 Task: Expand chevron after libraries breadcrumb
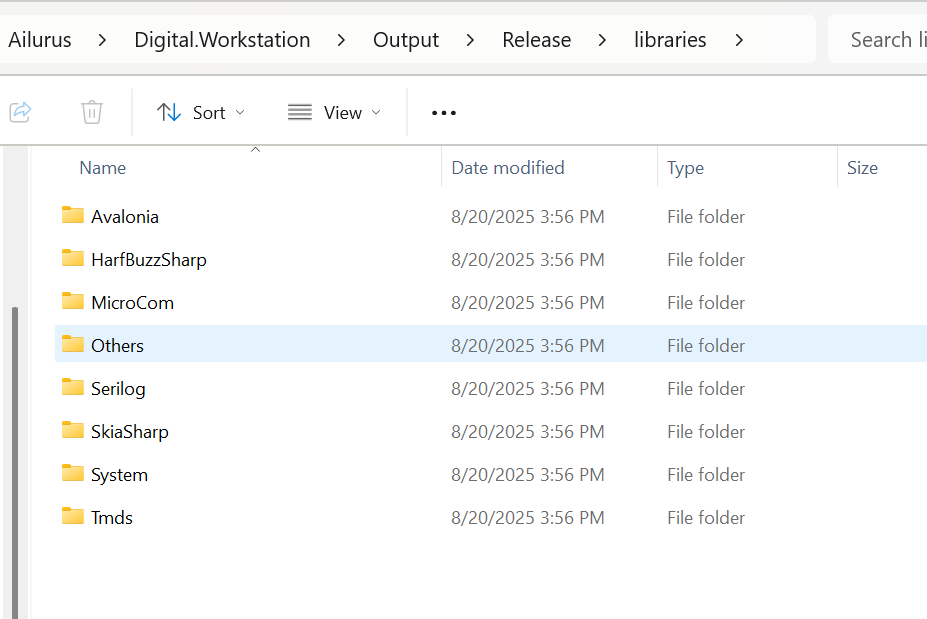739,40
